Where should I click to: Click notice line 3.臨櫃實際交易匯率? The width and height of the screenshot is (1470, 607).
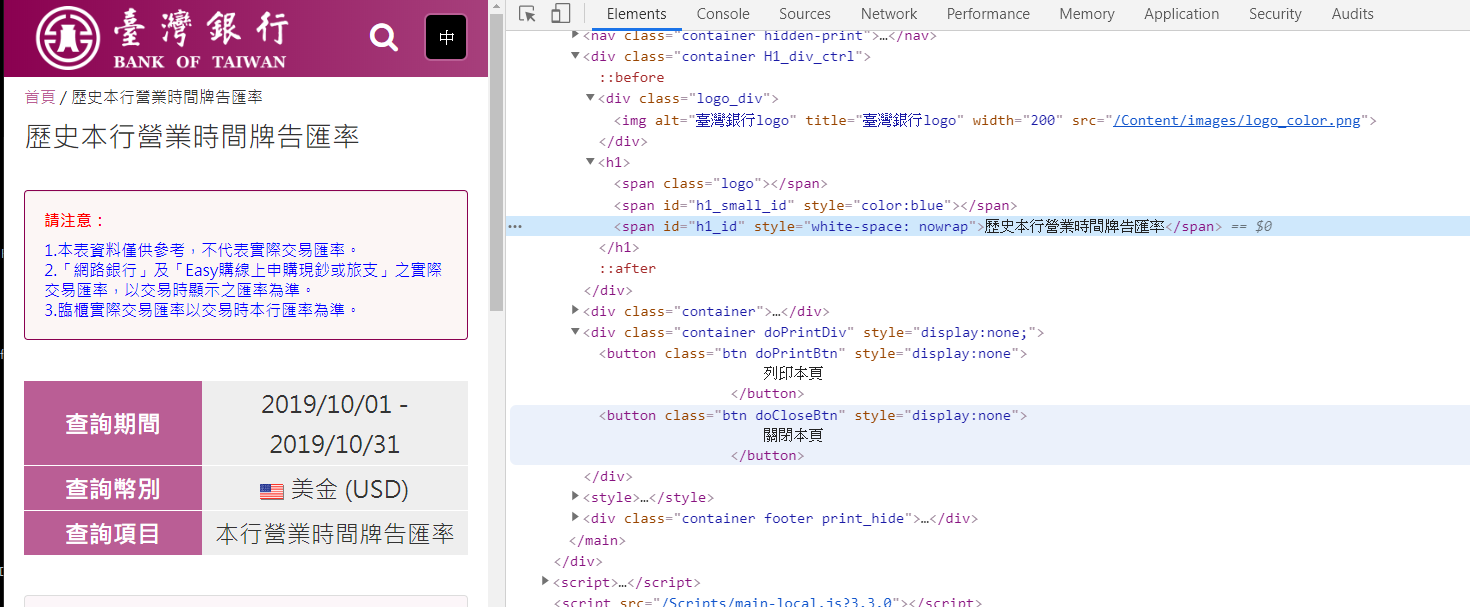201,310
